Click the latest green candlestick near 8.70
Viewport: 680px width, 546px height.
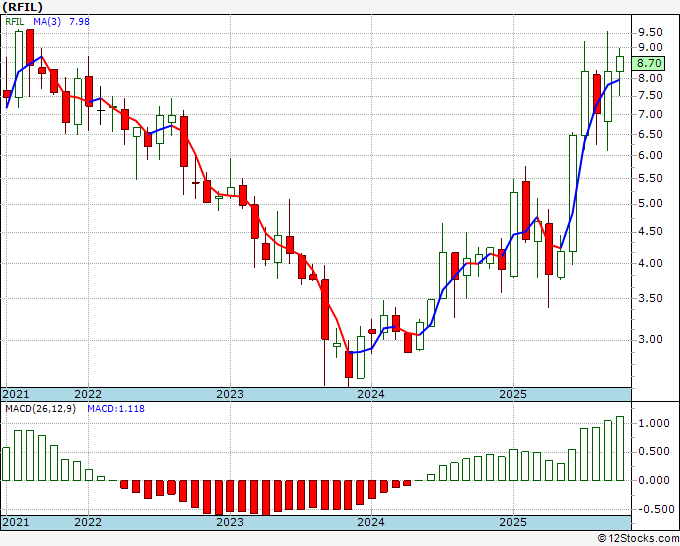pos(620,64)
